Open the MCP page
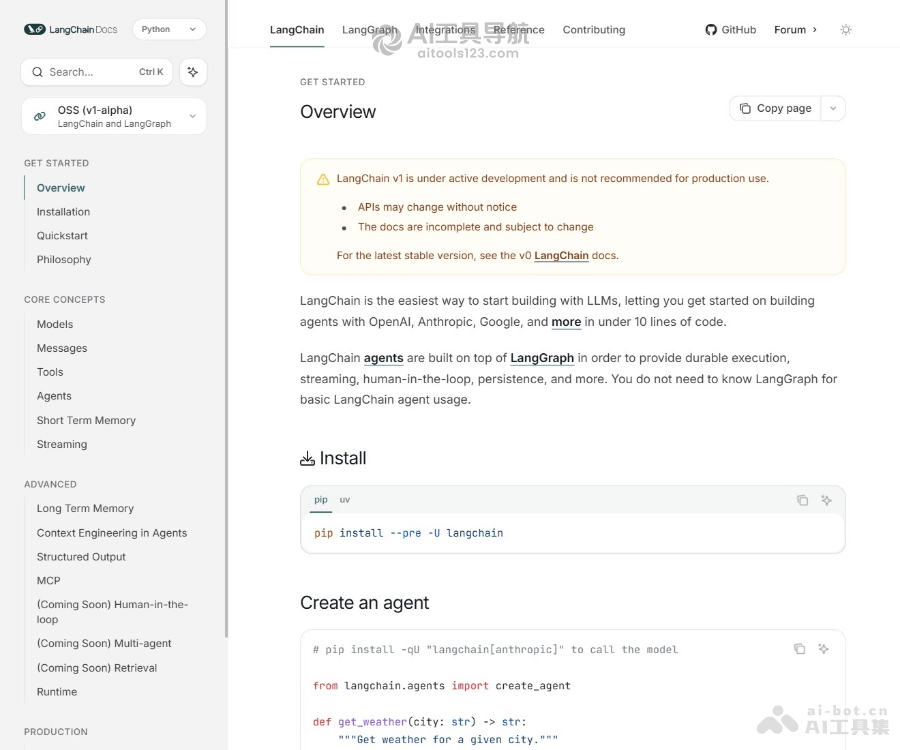This screenshot has width=900, height=750. coord(48,581)
